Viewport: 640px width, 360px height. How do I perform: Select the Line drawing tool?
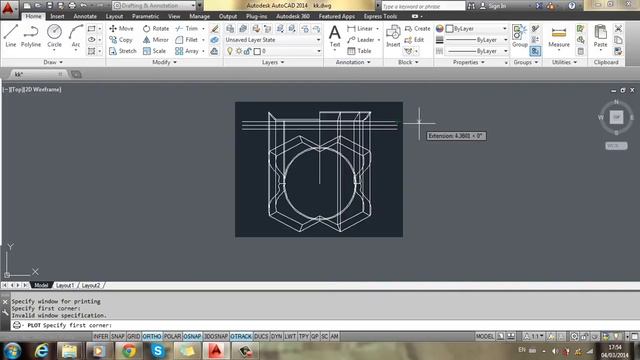pyautogui.click(x=11, y=36)
